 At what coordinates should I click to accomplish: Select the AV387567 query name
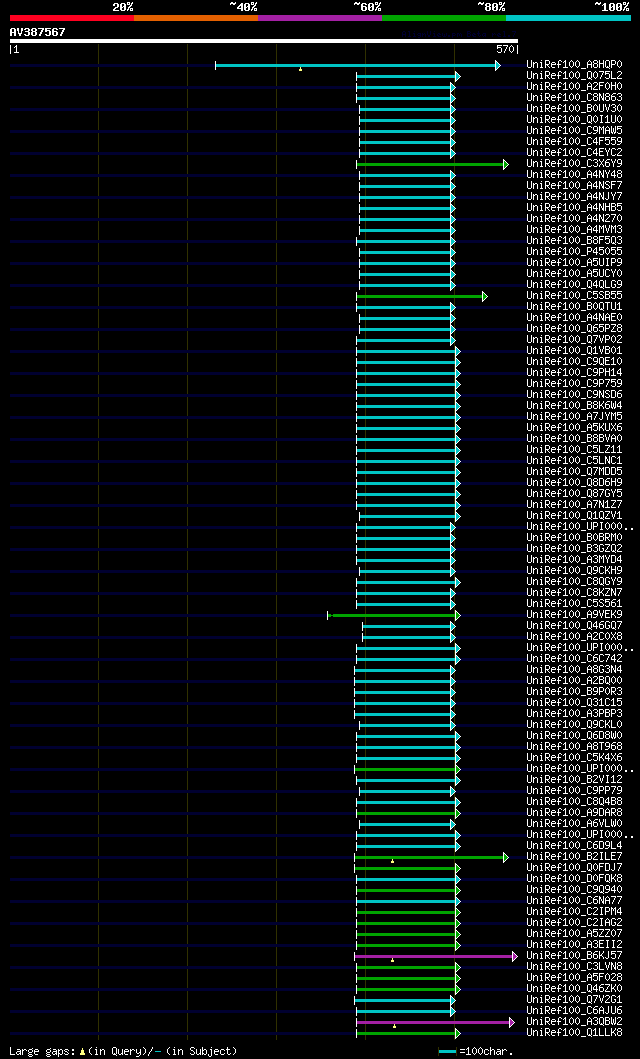(x=37, y=32)
